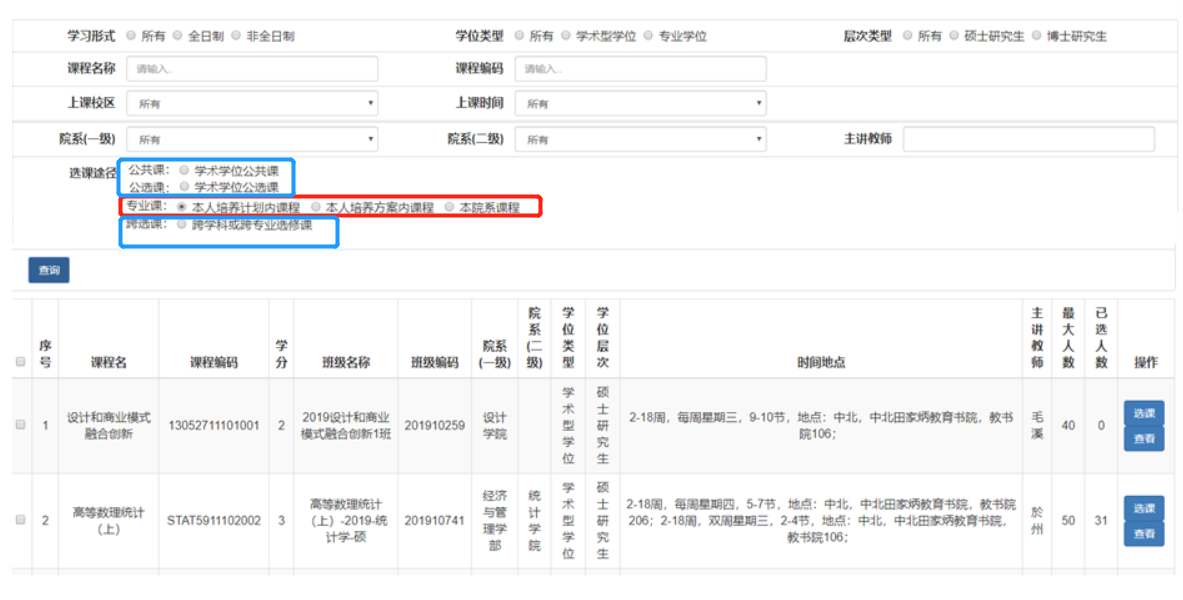The width and height of the screenshot is (1183, 600).
Task: Choose 专业学位 degree type radio
Action: click(648, 36)
